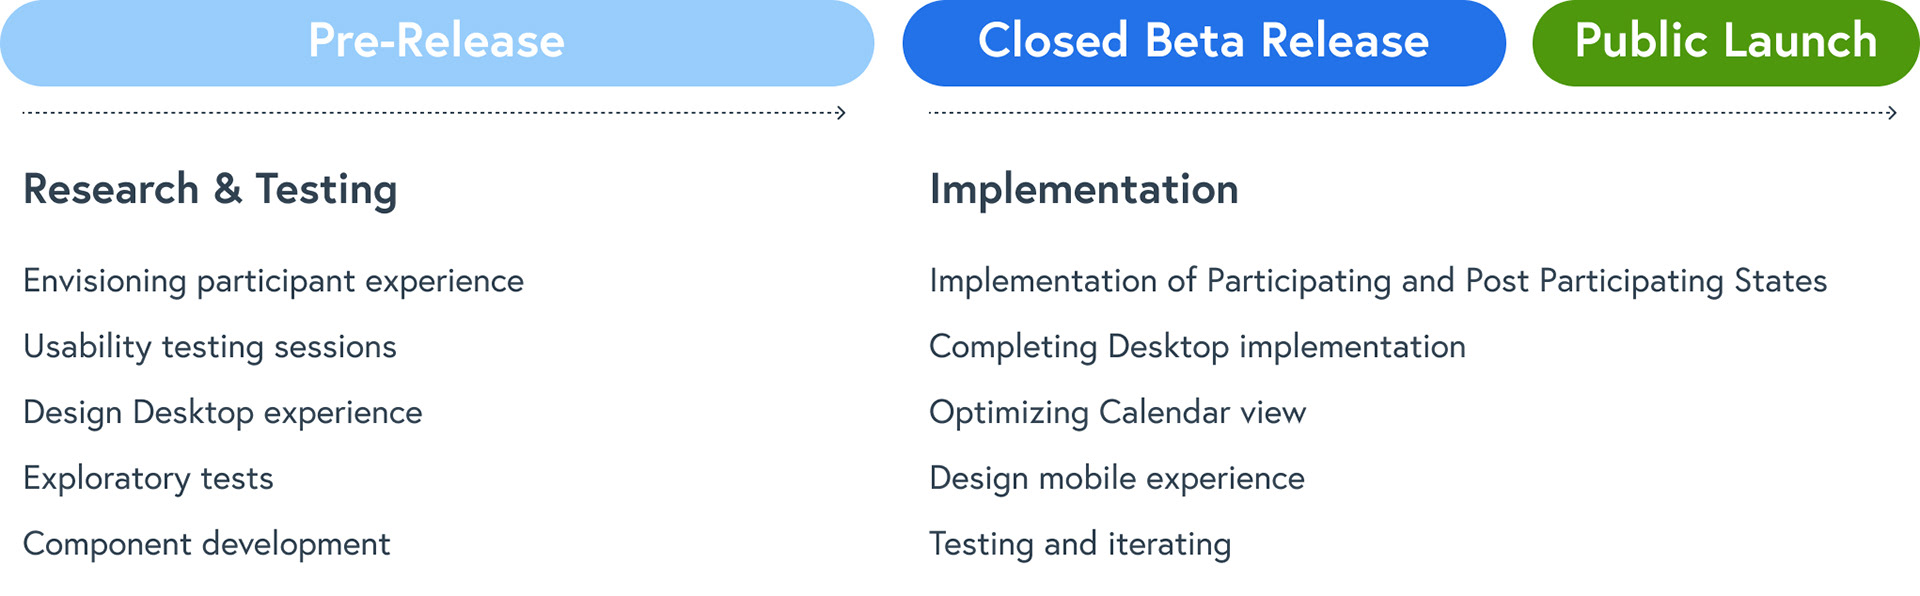Image resolution: width=1920 pixels, height=596 pixels.
Task: Select the Testing and iterating entry
Action: click(1080, 544)
